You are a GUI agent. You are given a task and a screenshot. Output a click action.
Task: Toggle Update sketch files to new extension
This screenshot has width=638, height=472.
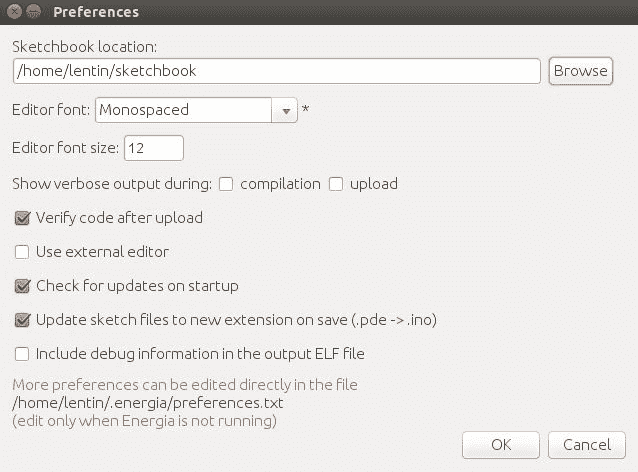pyautogui.click(x=22, y=320)
